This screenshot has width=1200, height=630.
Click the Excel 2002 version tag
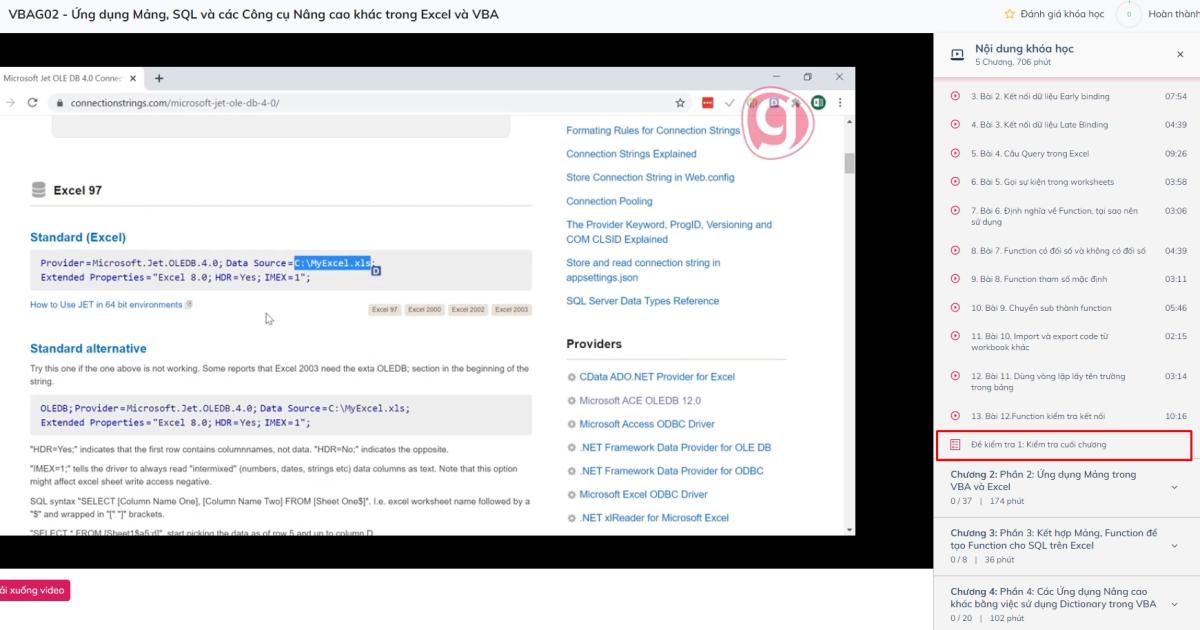[x=468, y=310]
